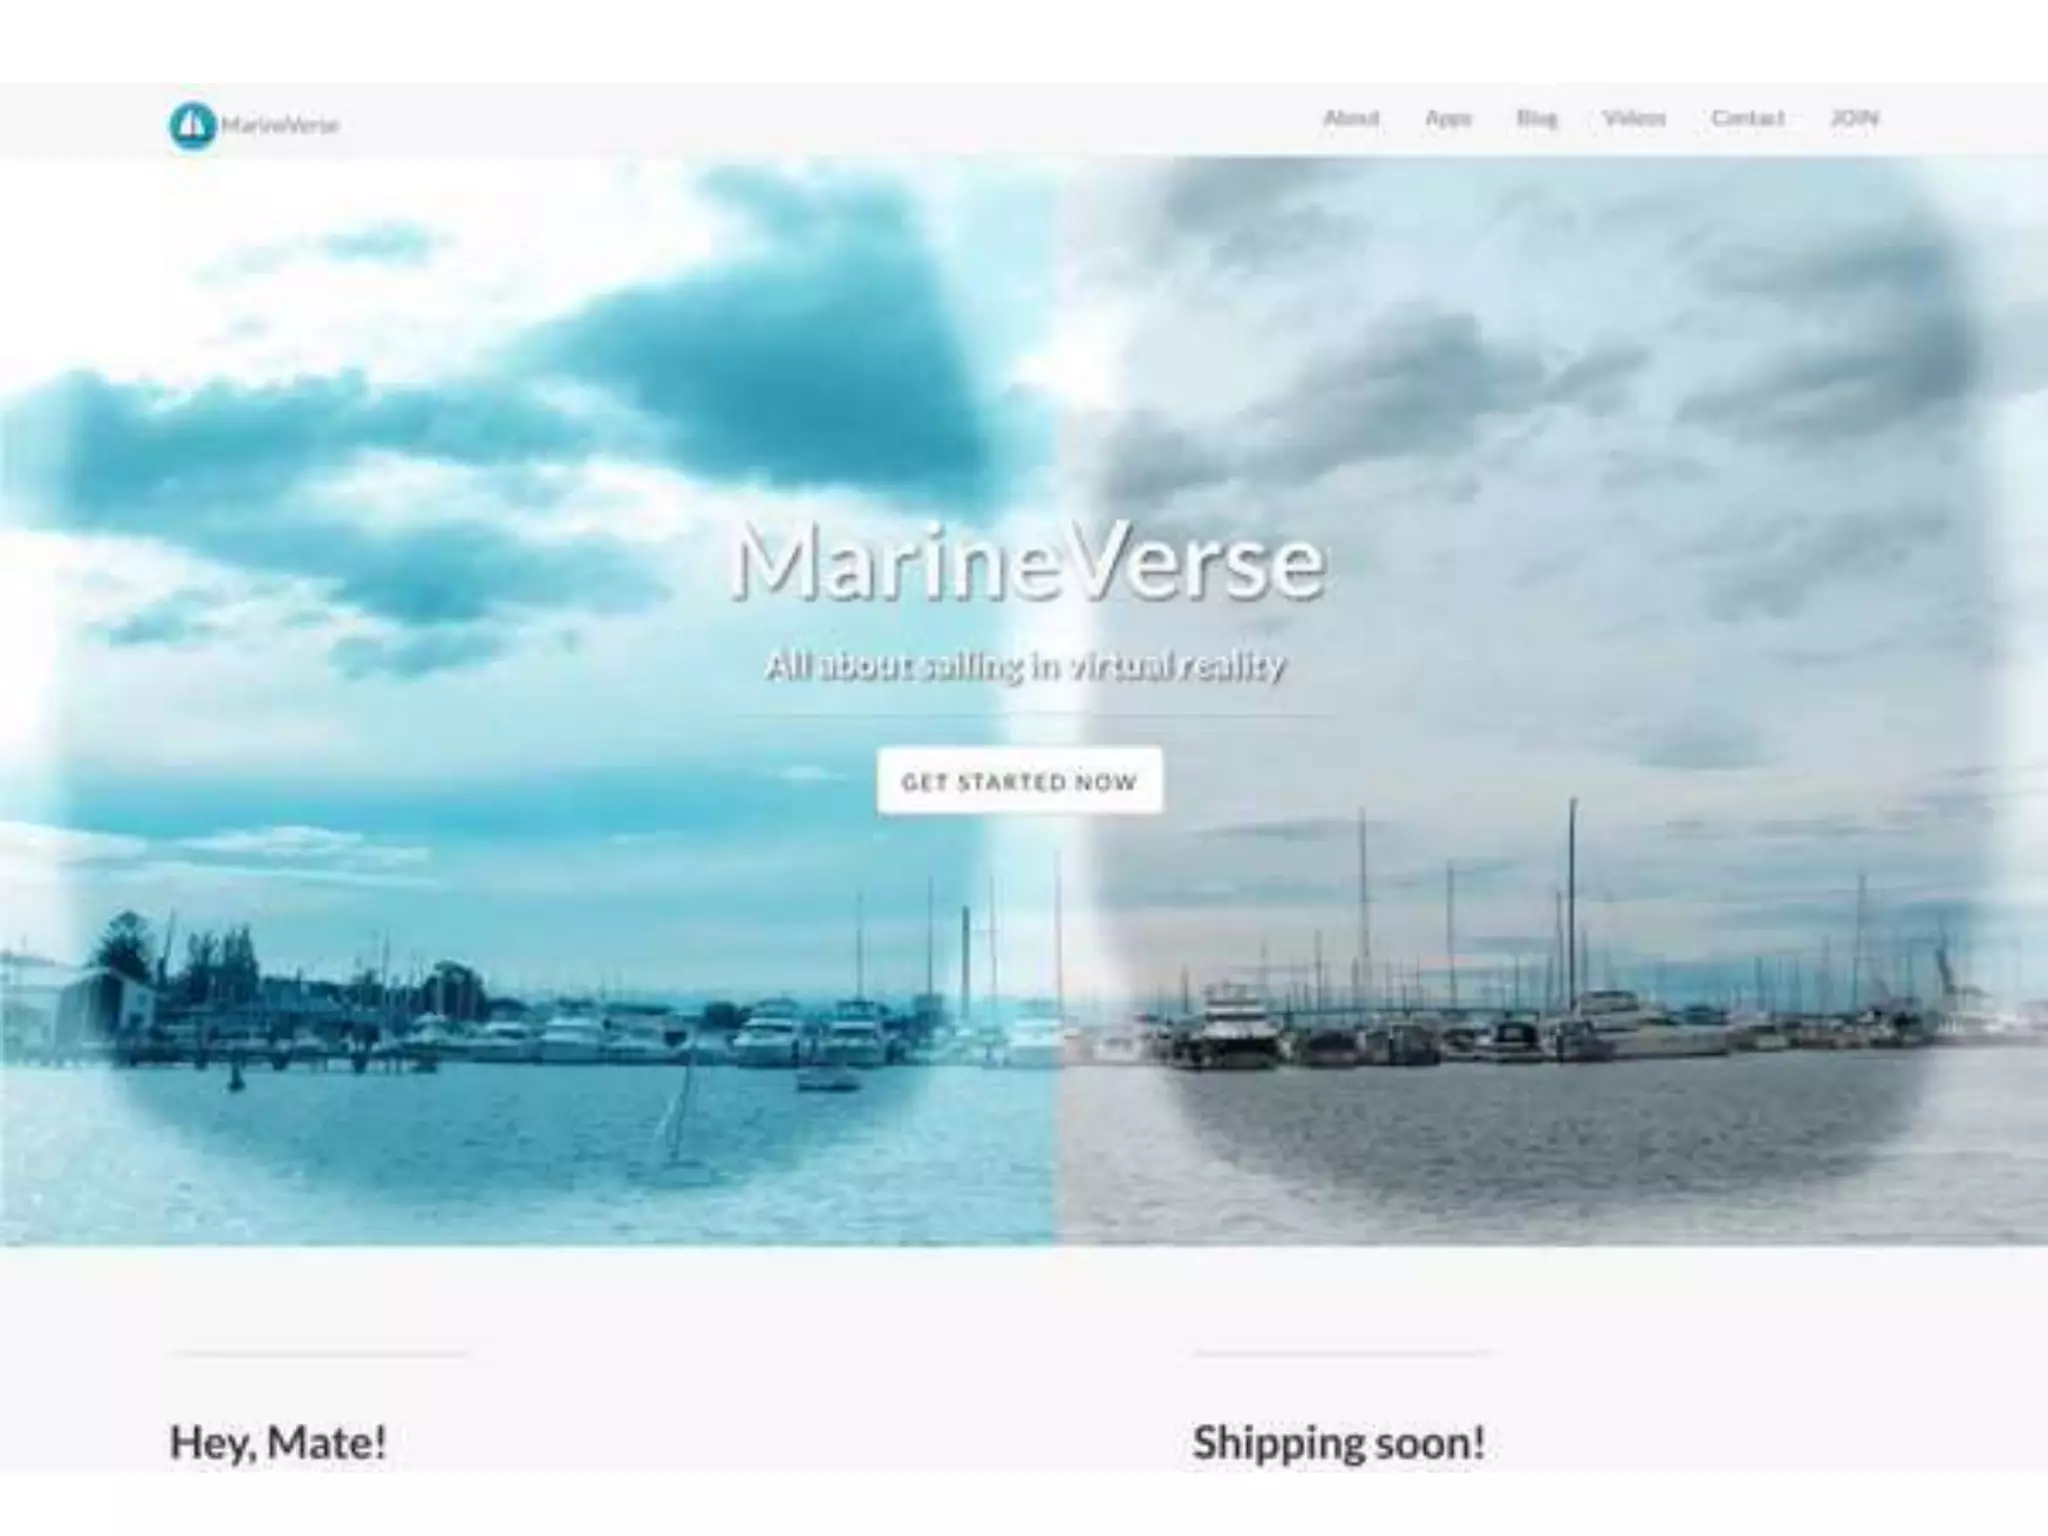Go to the Apps menu item
The height and width of the screenshot is (1536, 2048).
click(x=1448, y=118)
